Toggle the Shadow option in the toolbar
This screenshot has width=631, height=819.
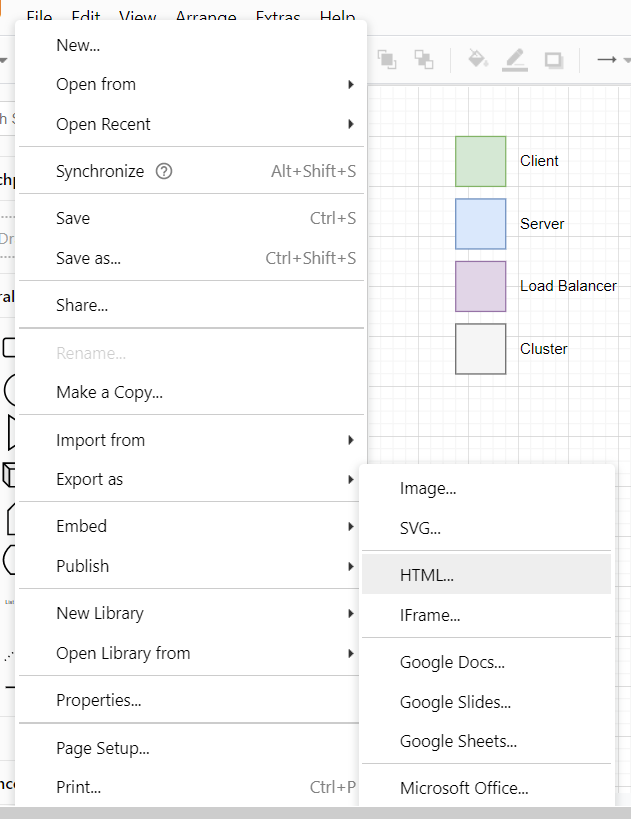553,60
